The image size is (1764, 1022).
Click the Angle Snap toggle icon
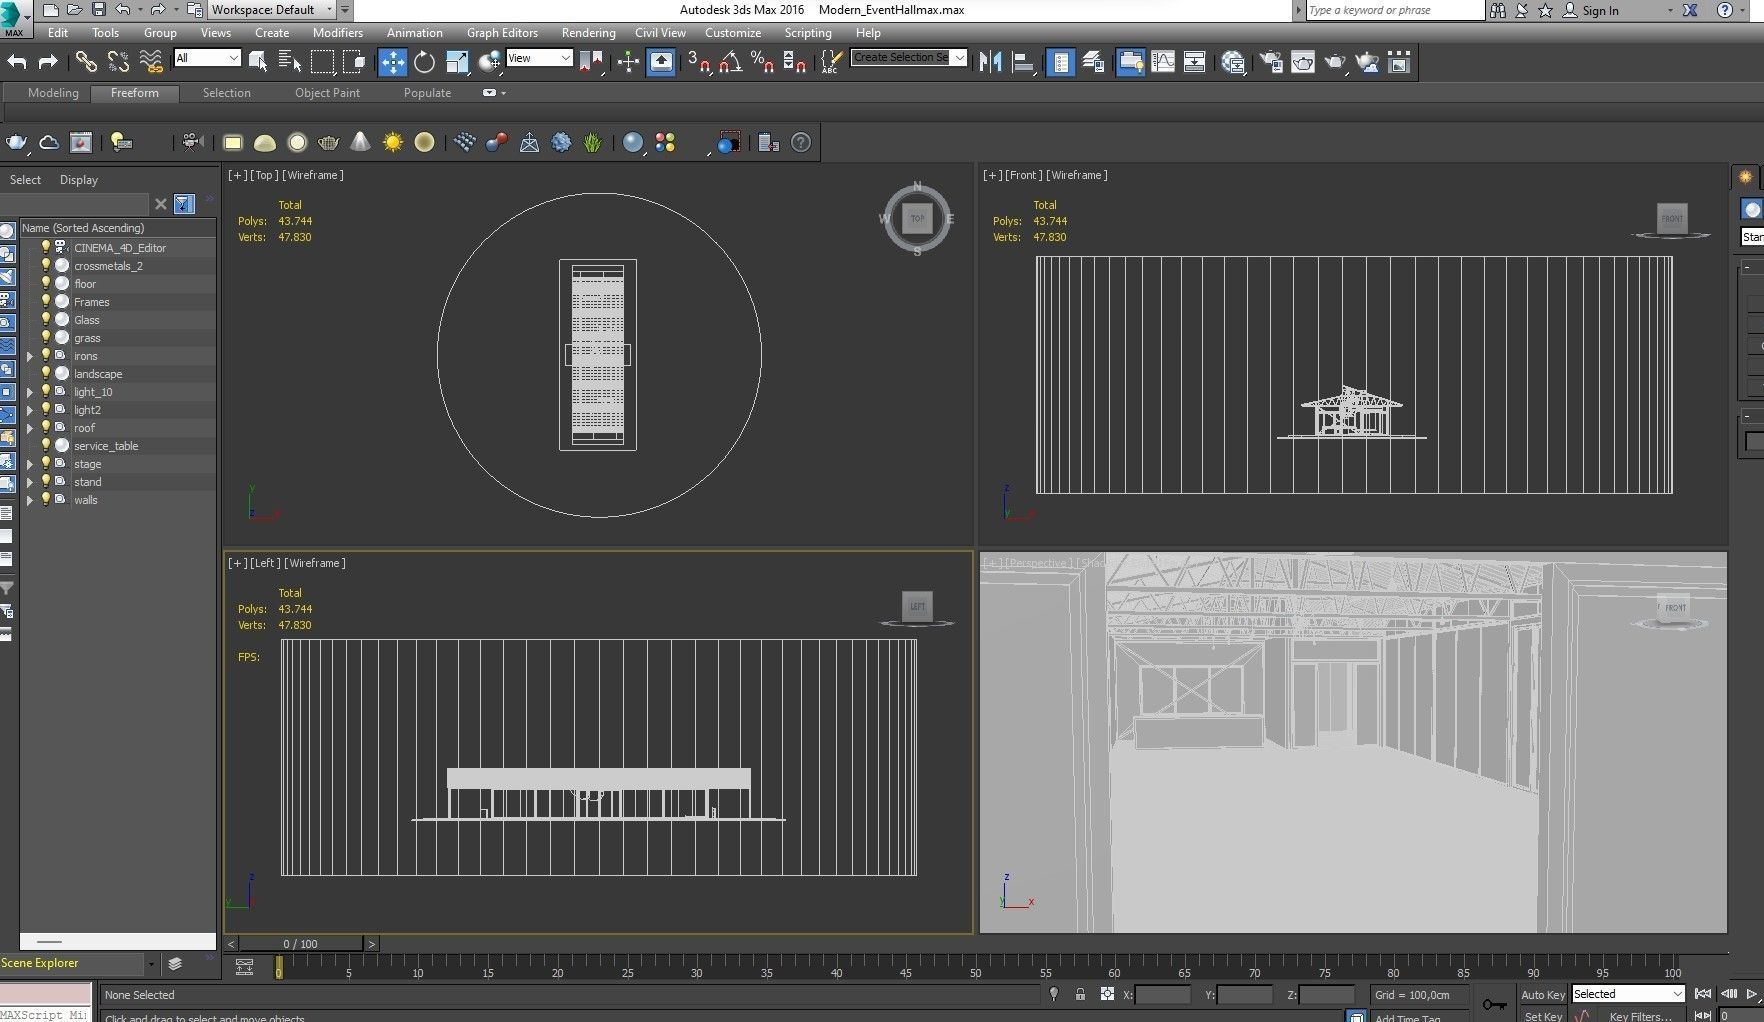730,62
